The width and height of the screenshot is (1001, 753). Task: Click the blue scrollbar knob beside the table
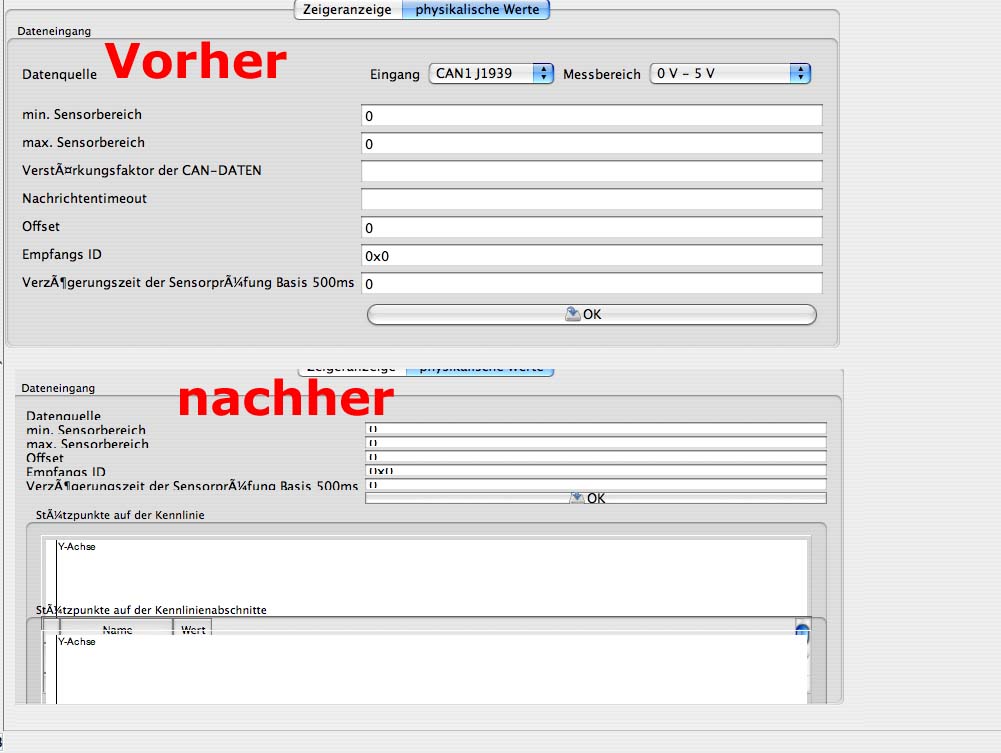pos(802,631)
